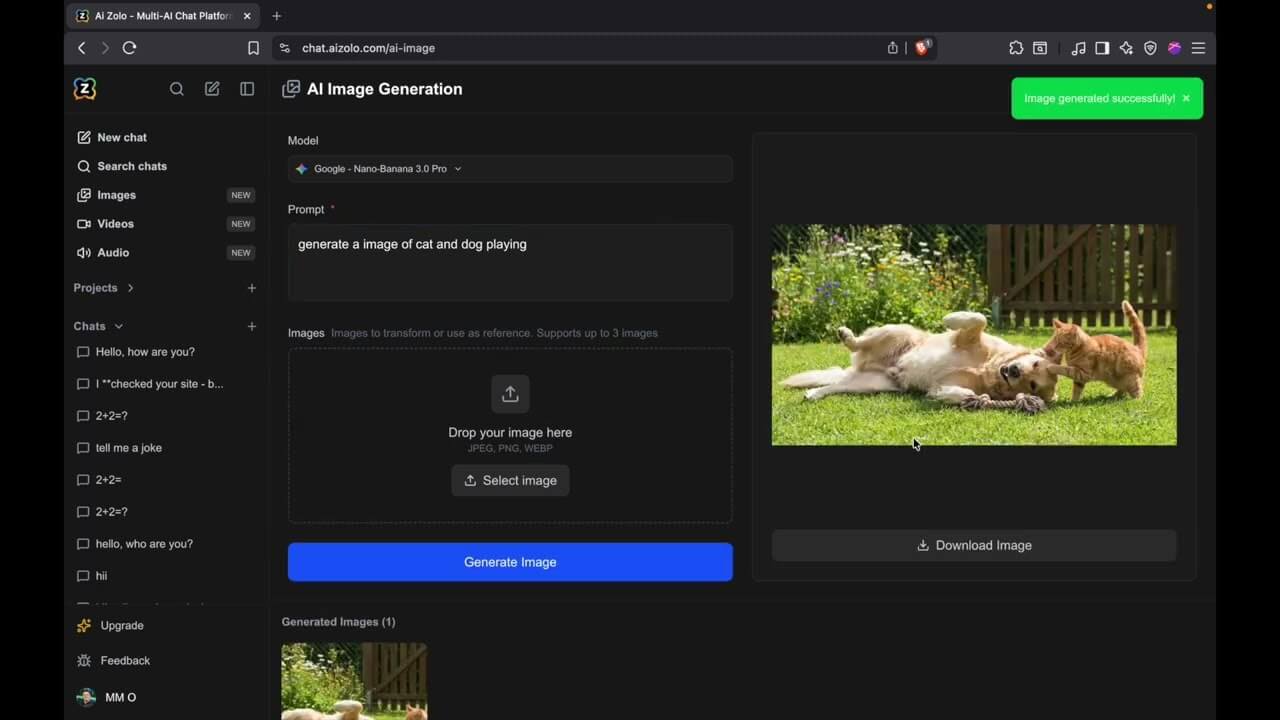Viewport: 1280px width, 720px height.
Task: Collapse the sidebar with the panel icon
Action: click(247, 89)
